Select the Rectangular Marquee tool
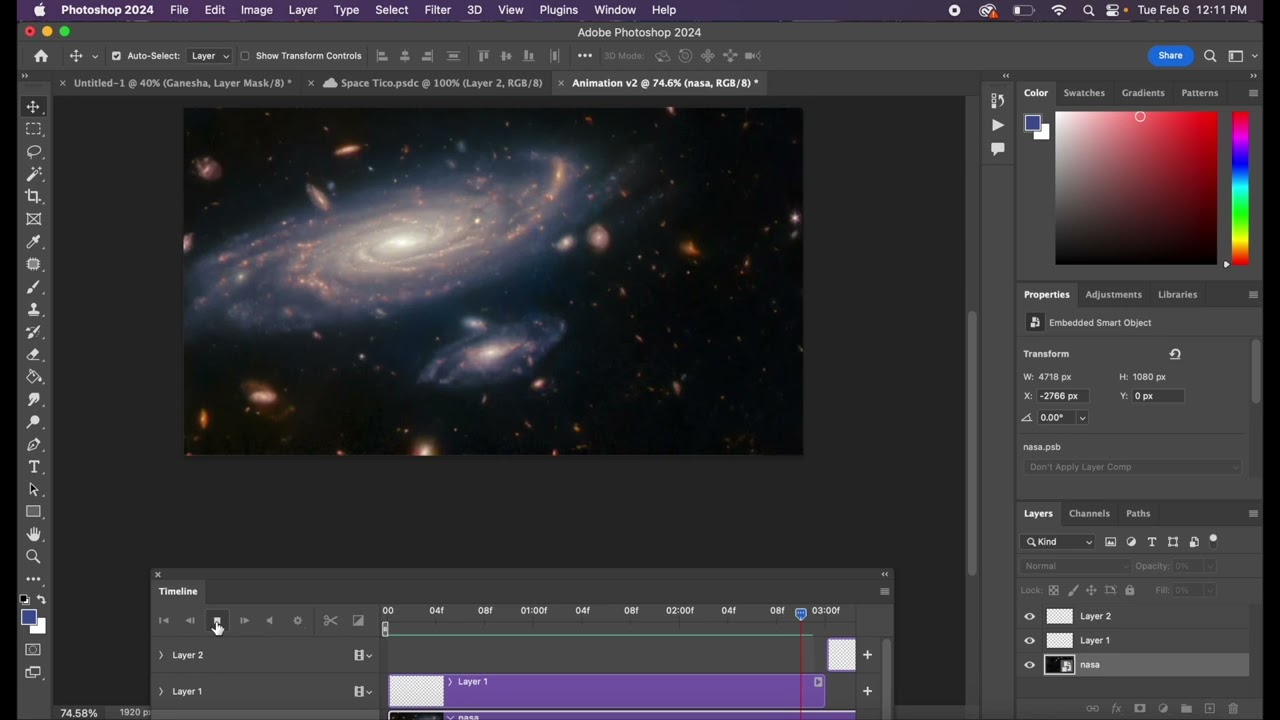 coord(33,129)
